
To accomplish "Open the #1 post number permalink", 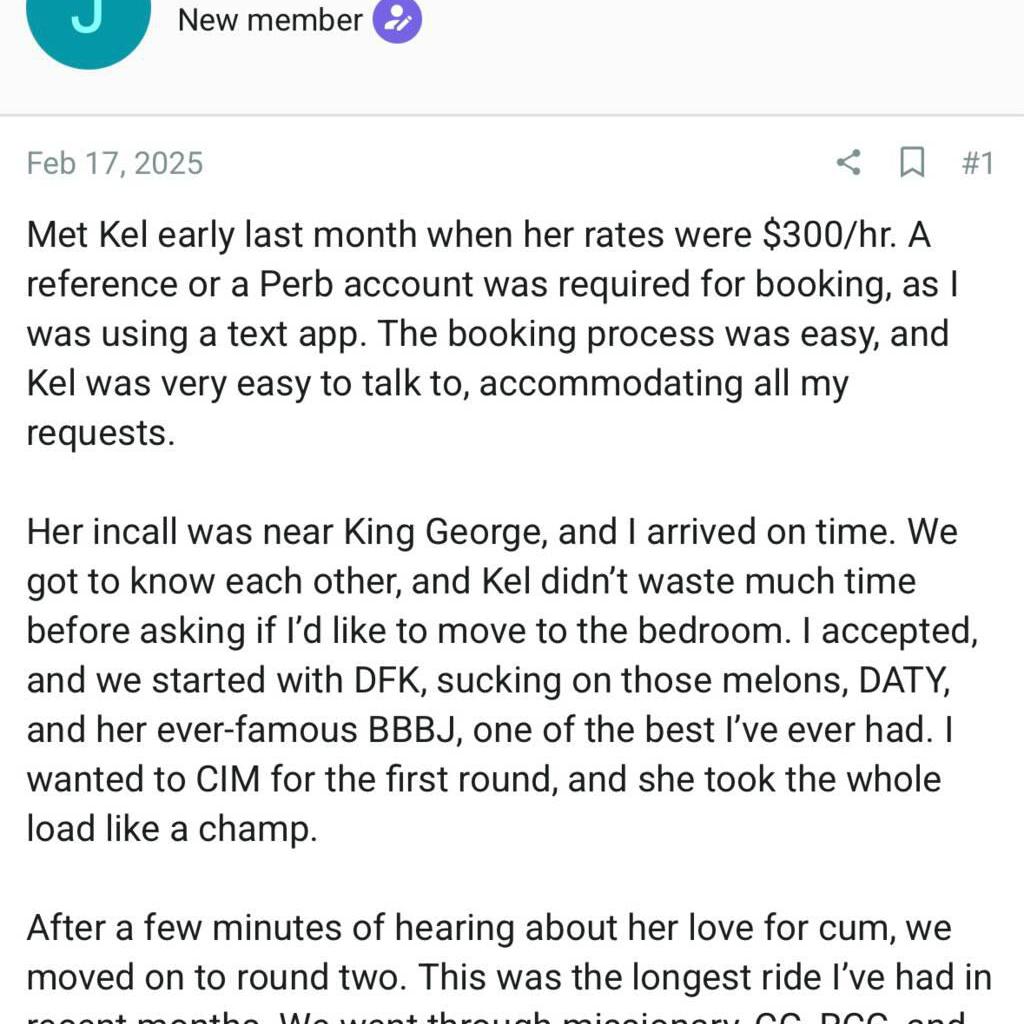I will [978, 163].
